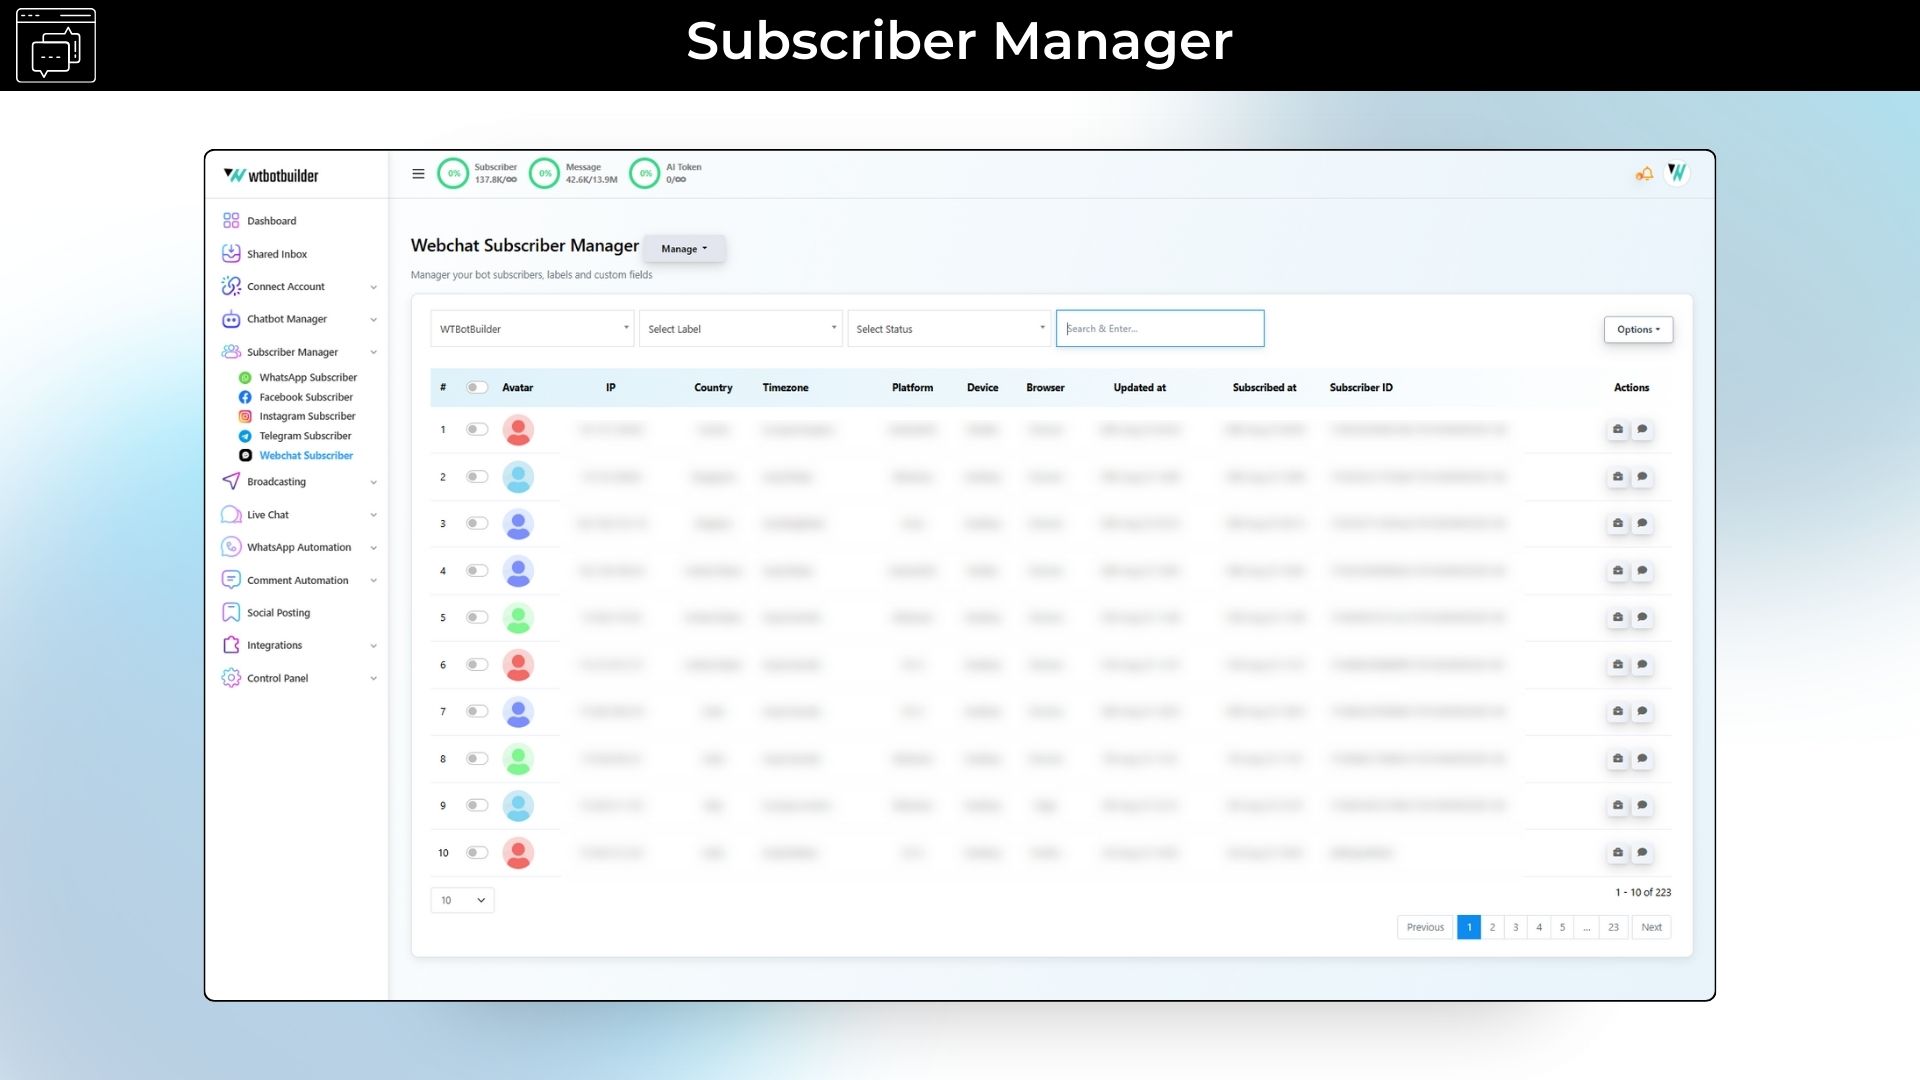Click the wtbotbuilder profile icon top right
The image size is (1920, 1080).
pos(1678,172)
